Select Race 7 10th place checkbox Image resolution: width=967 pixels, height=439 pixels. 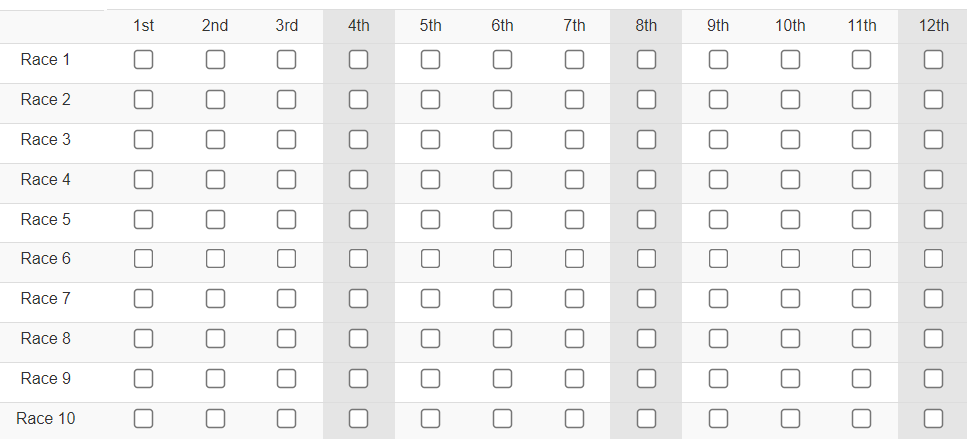point(790,298)
